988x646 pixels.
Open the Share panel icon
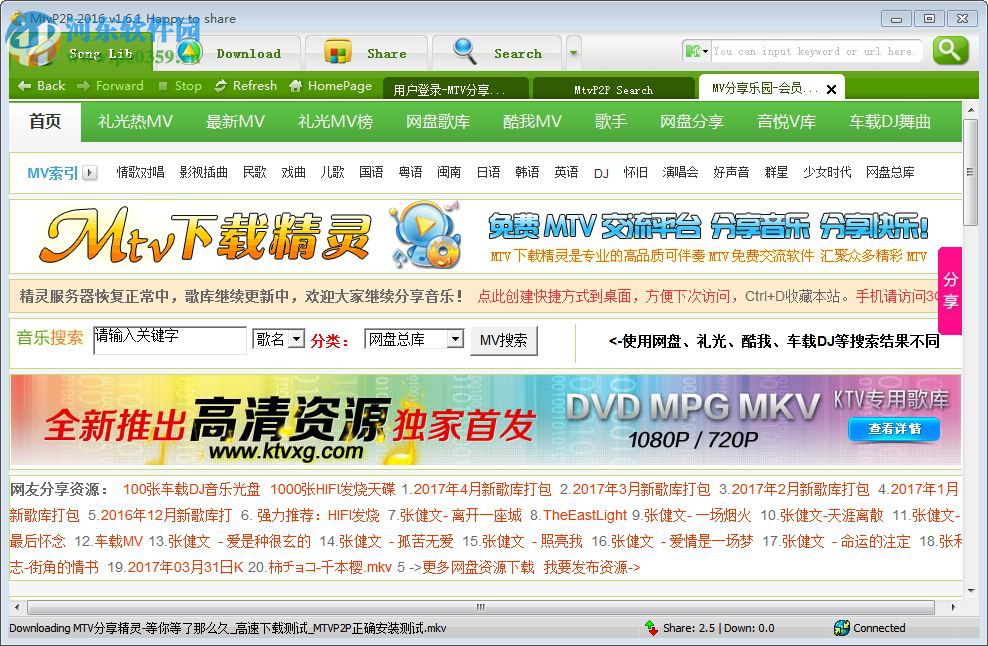(340, 52)
